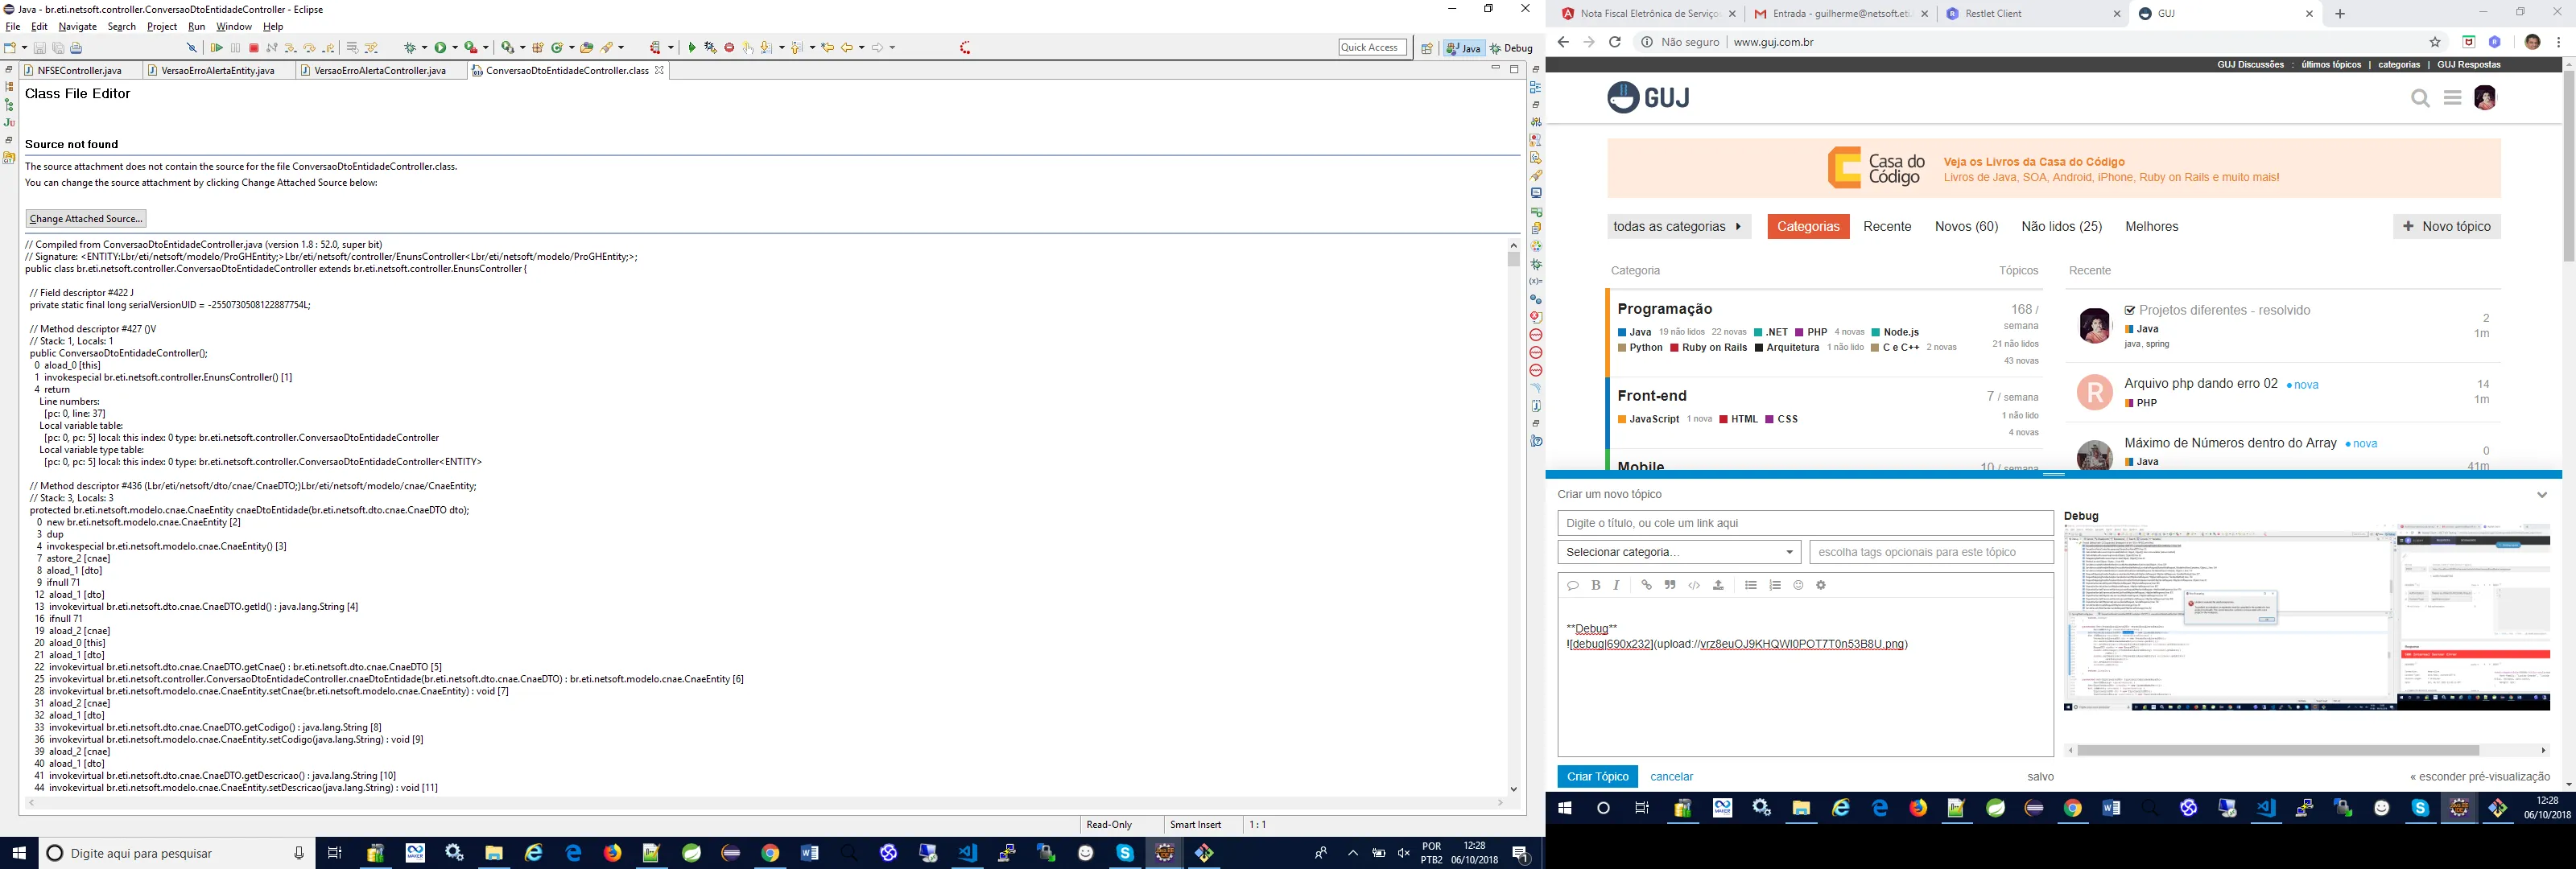Screen dimensions: 2576x869
Task: Click the upload image icon in editor
Action: click(1718, 585)
